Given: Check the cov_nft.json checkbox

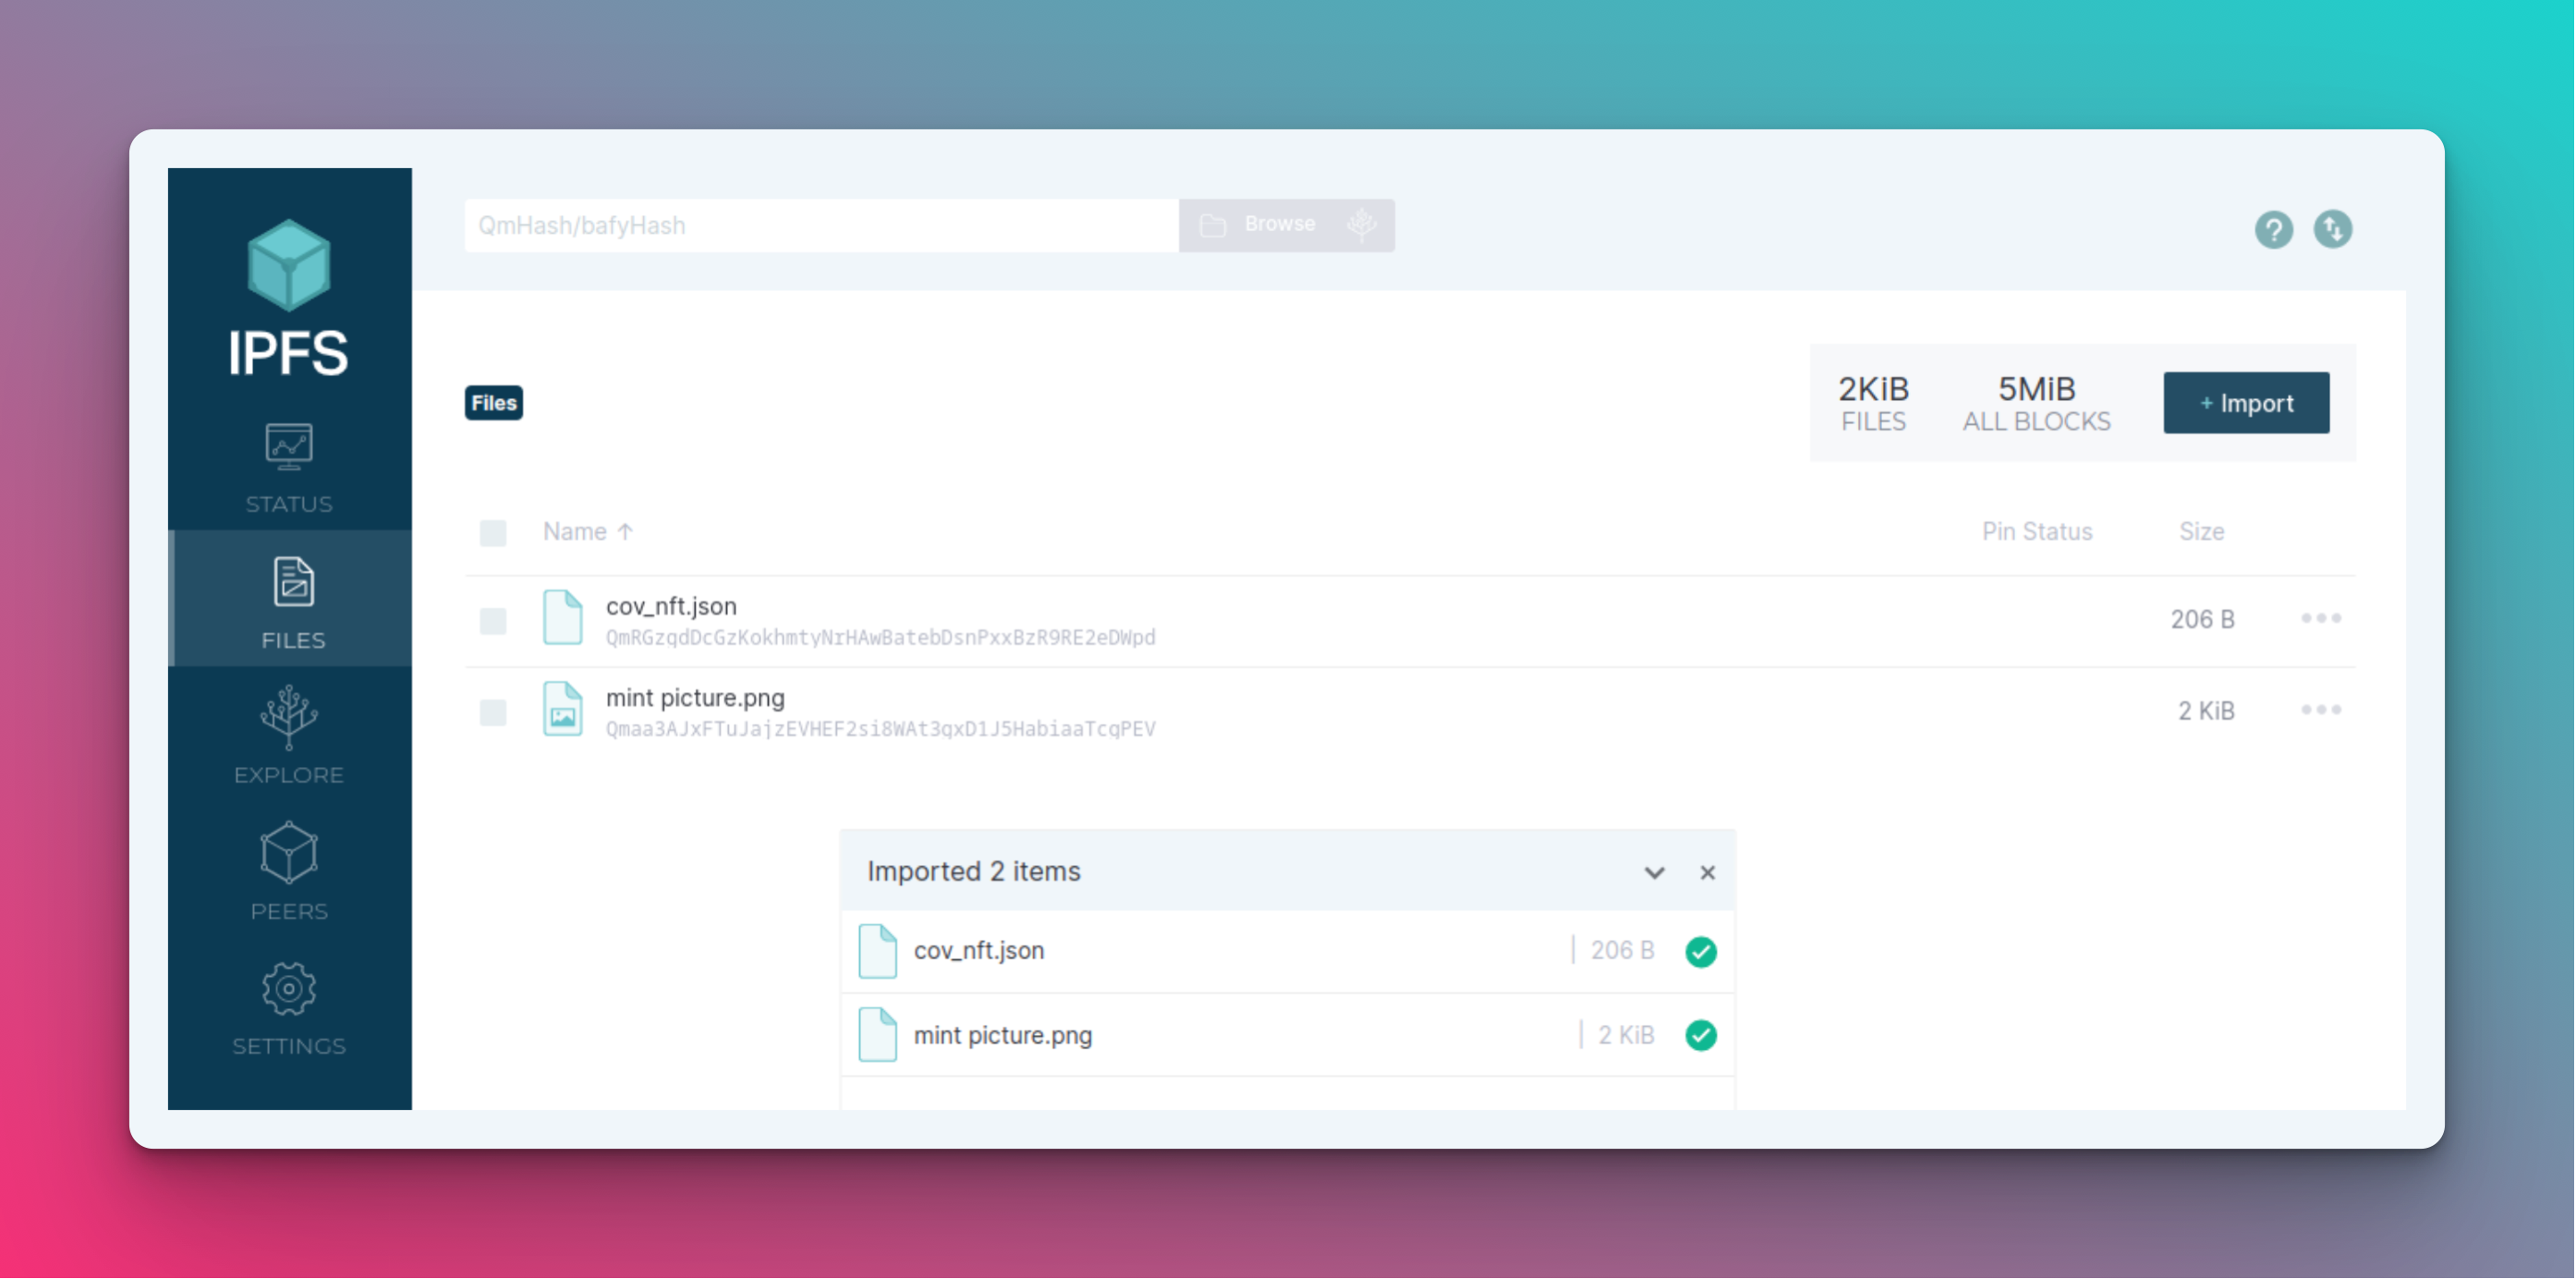Looking at the screenshot, I should pos(493,621).
